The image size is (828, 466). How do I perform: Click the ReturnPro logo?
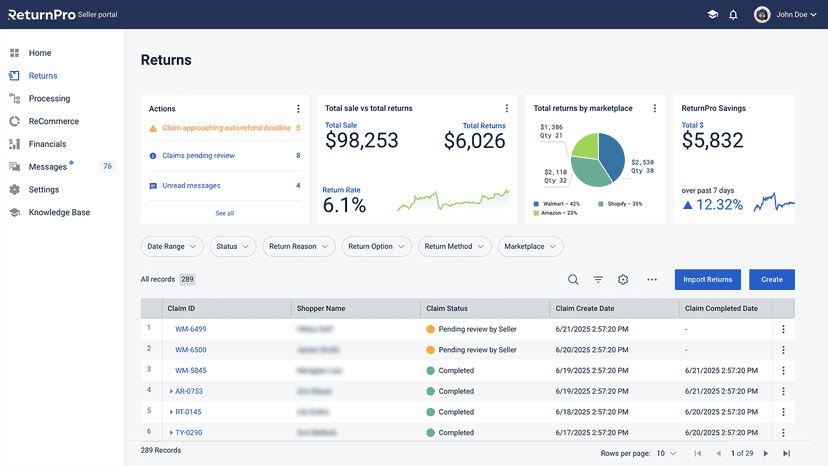pyautogui.click(x=42, y=15)
